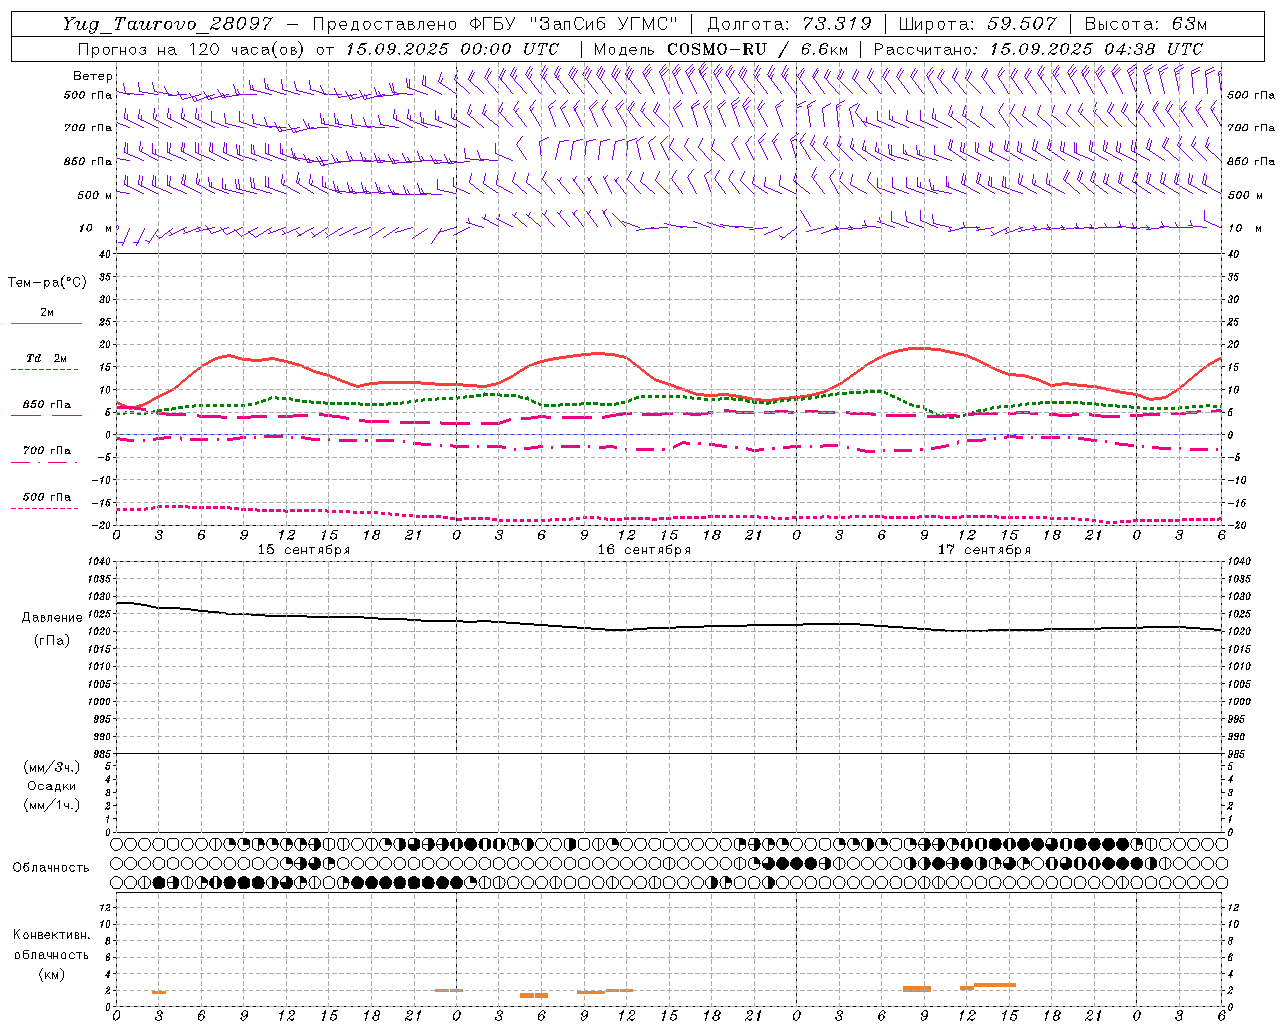
Task: Click the 15 сентября date label
Action: (x=304, y=550)
